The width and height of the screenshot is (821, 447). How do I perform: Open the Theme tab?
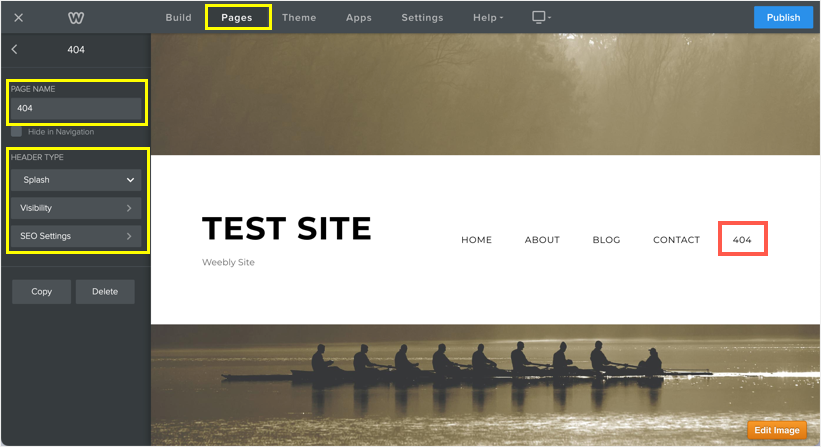(299, 17)
